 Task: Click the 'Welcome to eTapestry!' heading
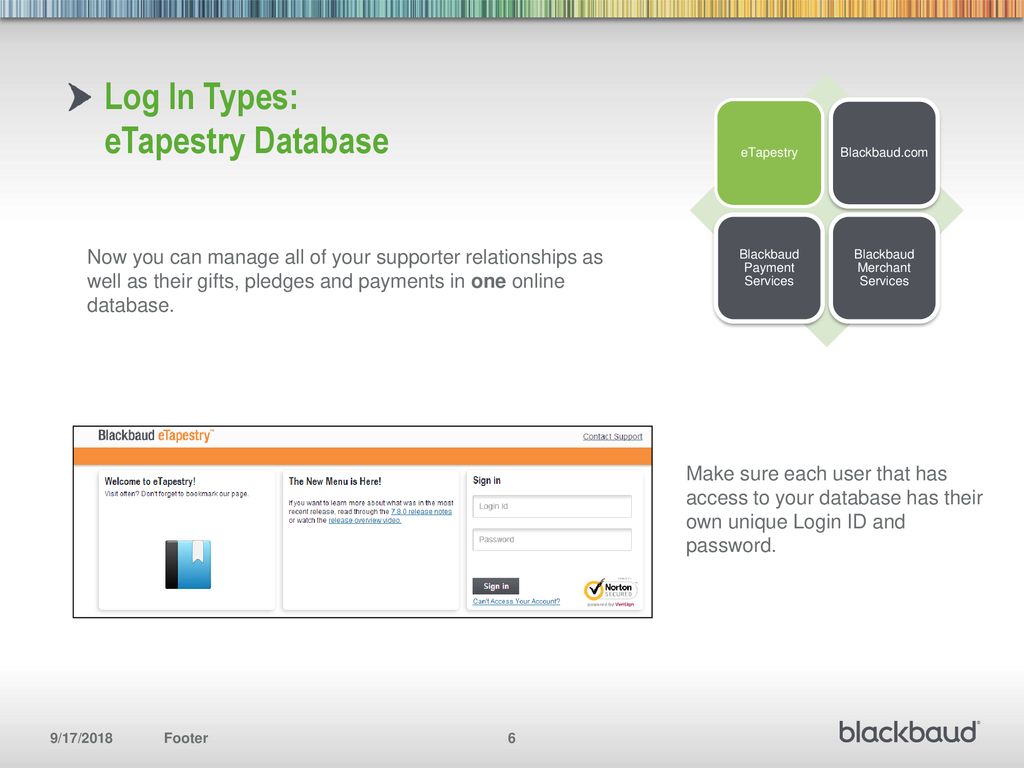pos(150,481)
